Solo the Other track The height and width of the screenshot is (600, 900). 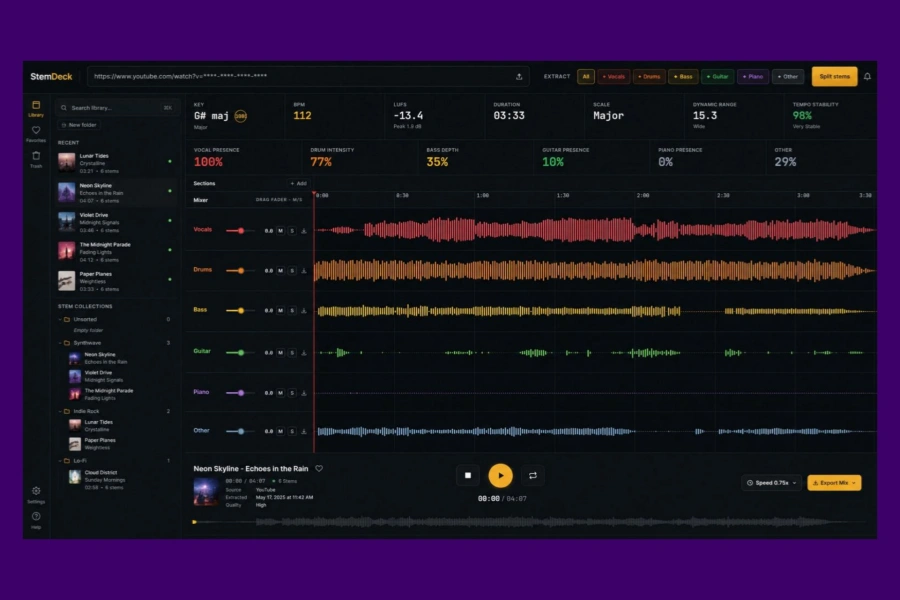pyautogui.click(x=292, y=431)
